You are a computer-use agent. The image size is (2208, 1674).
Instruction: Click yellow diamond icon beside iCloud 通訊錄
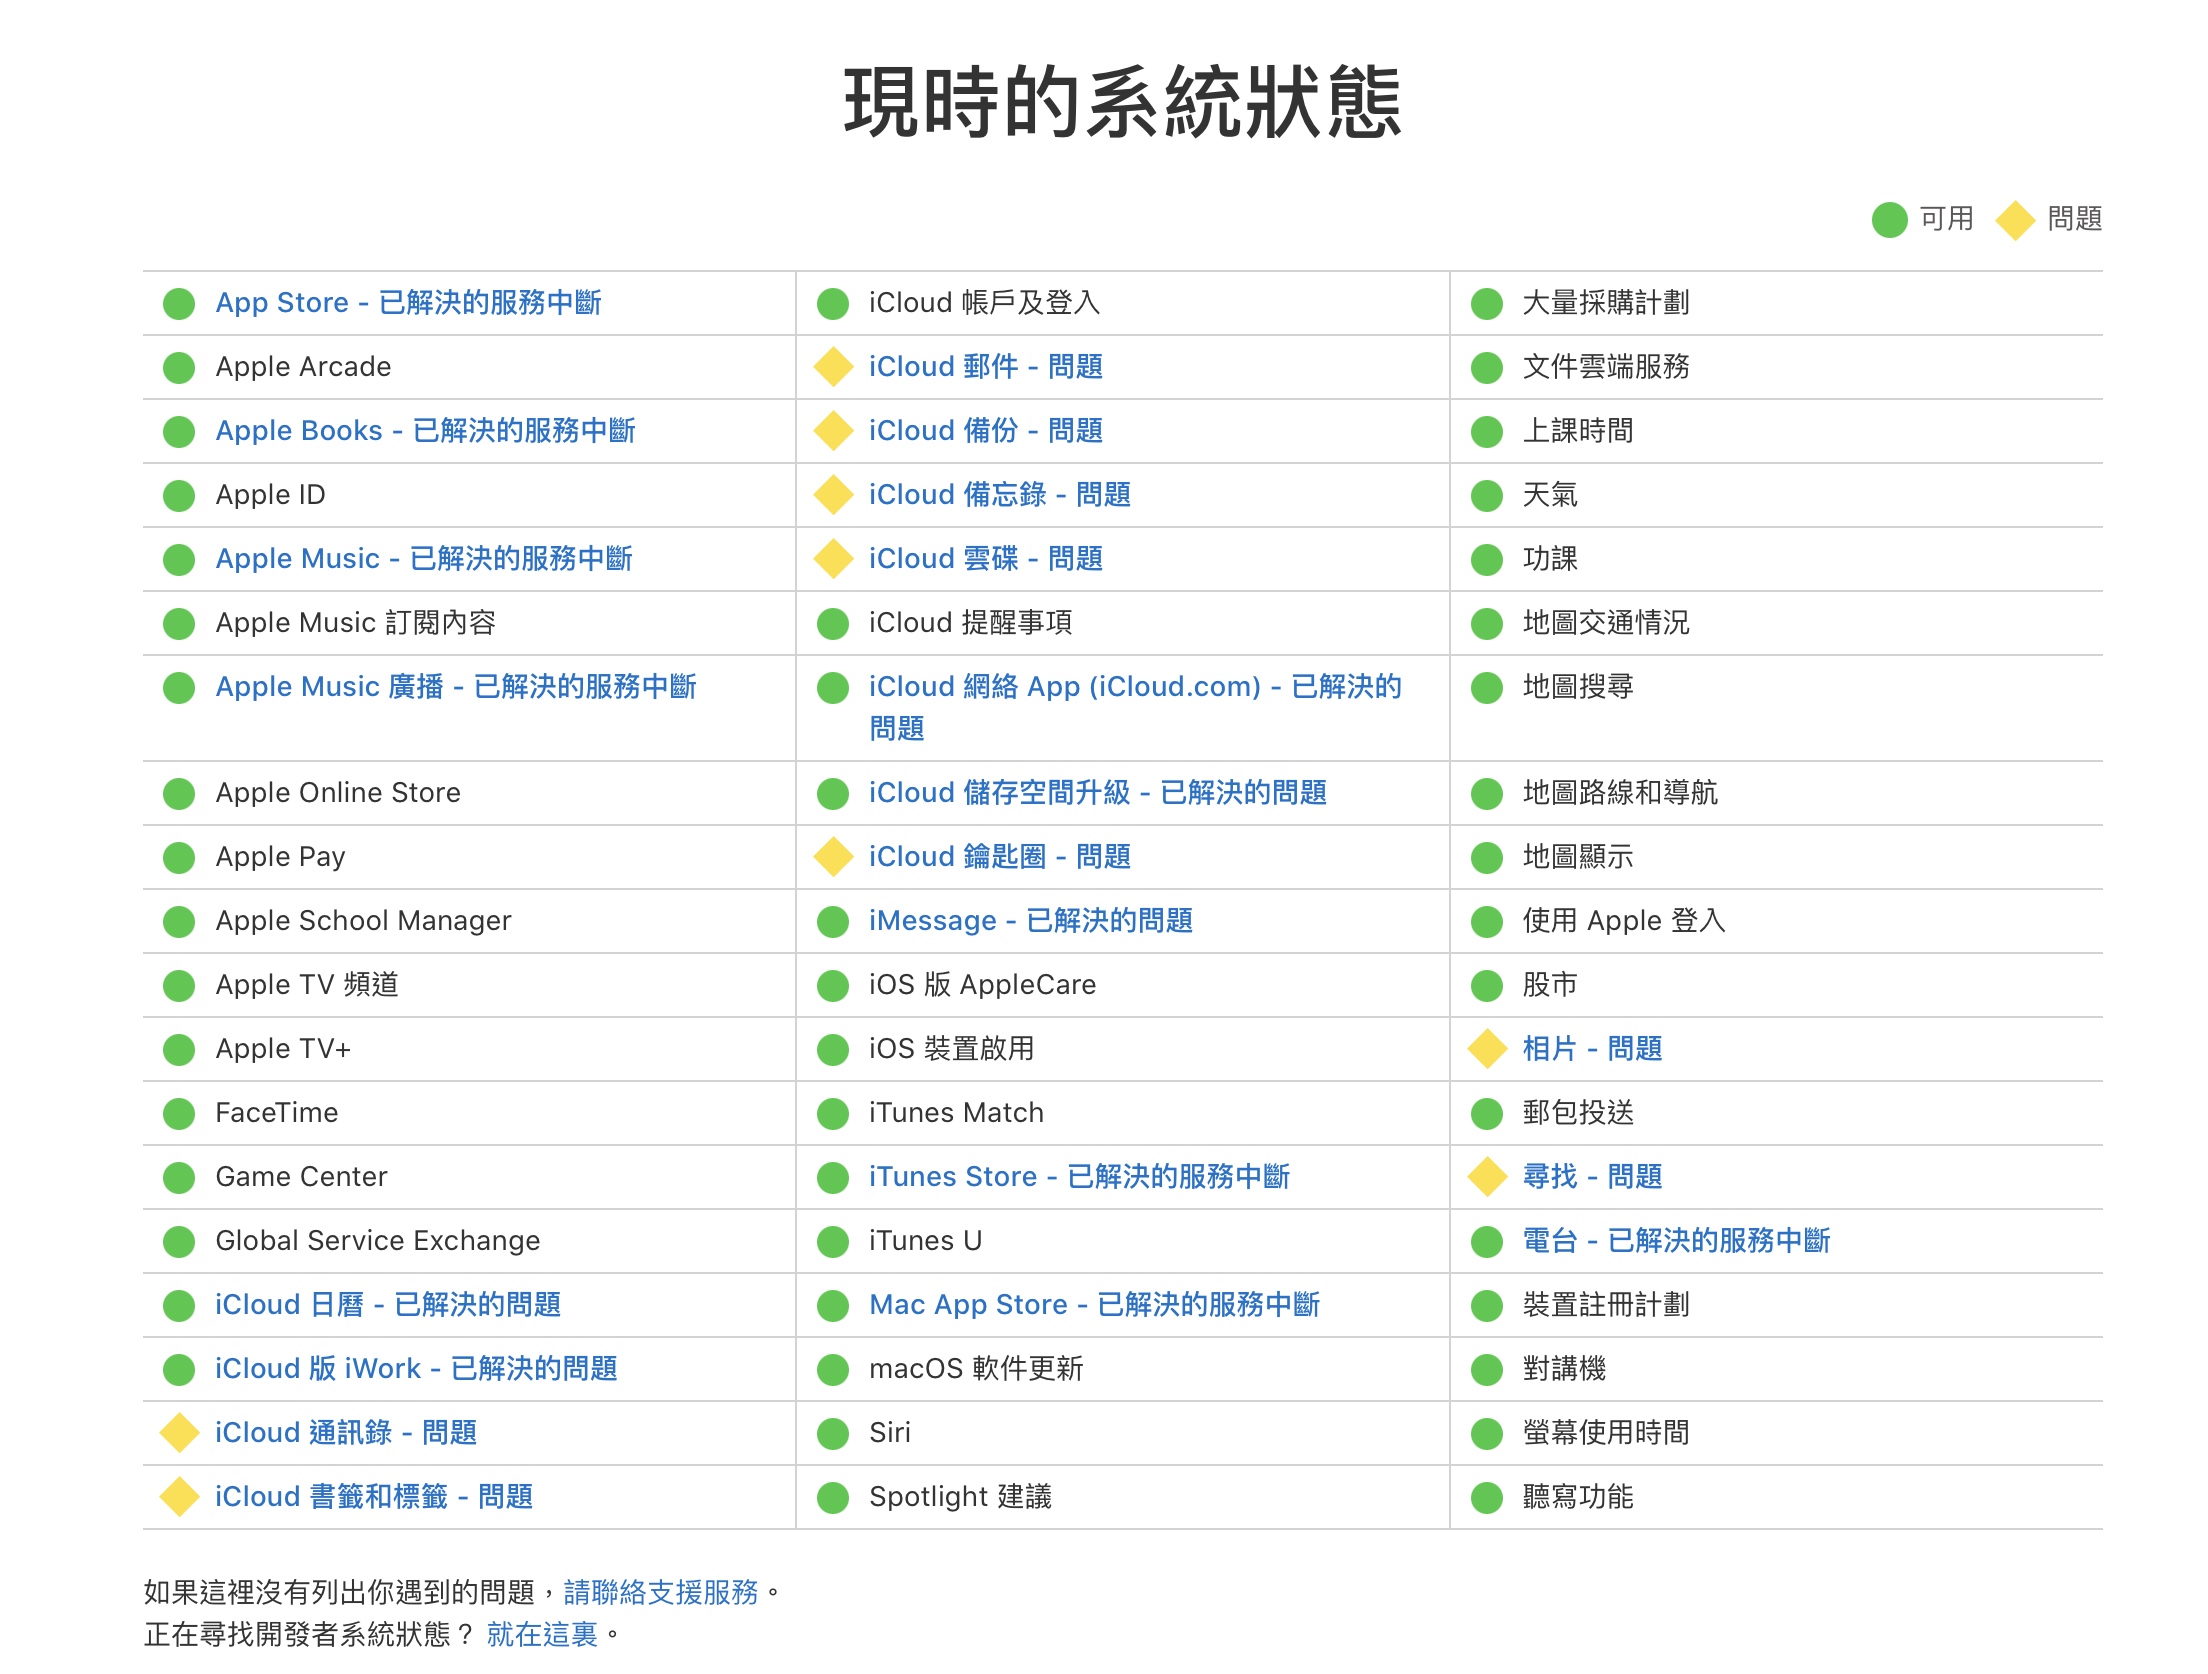[179, 1433]
